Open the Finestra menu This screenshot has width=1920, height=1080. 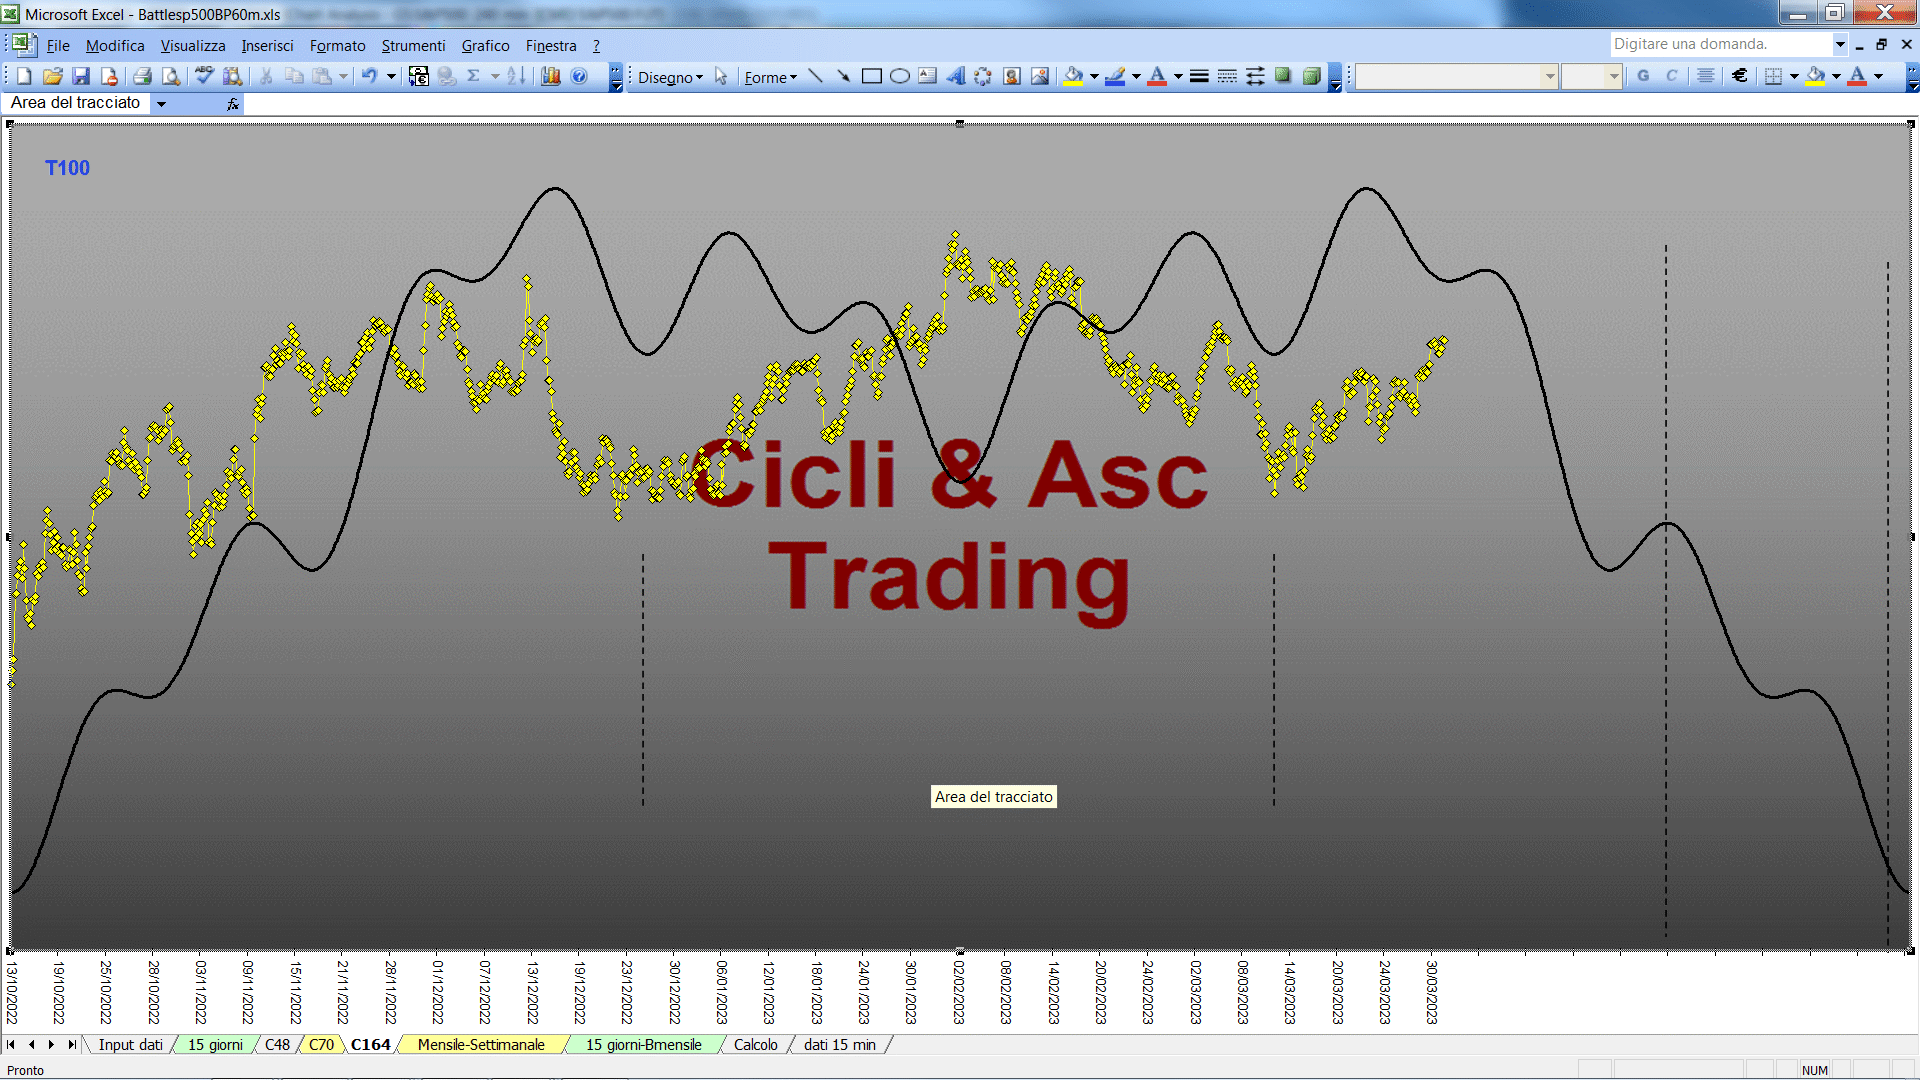551,46
